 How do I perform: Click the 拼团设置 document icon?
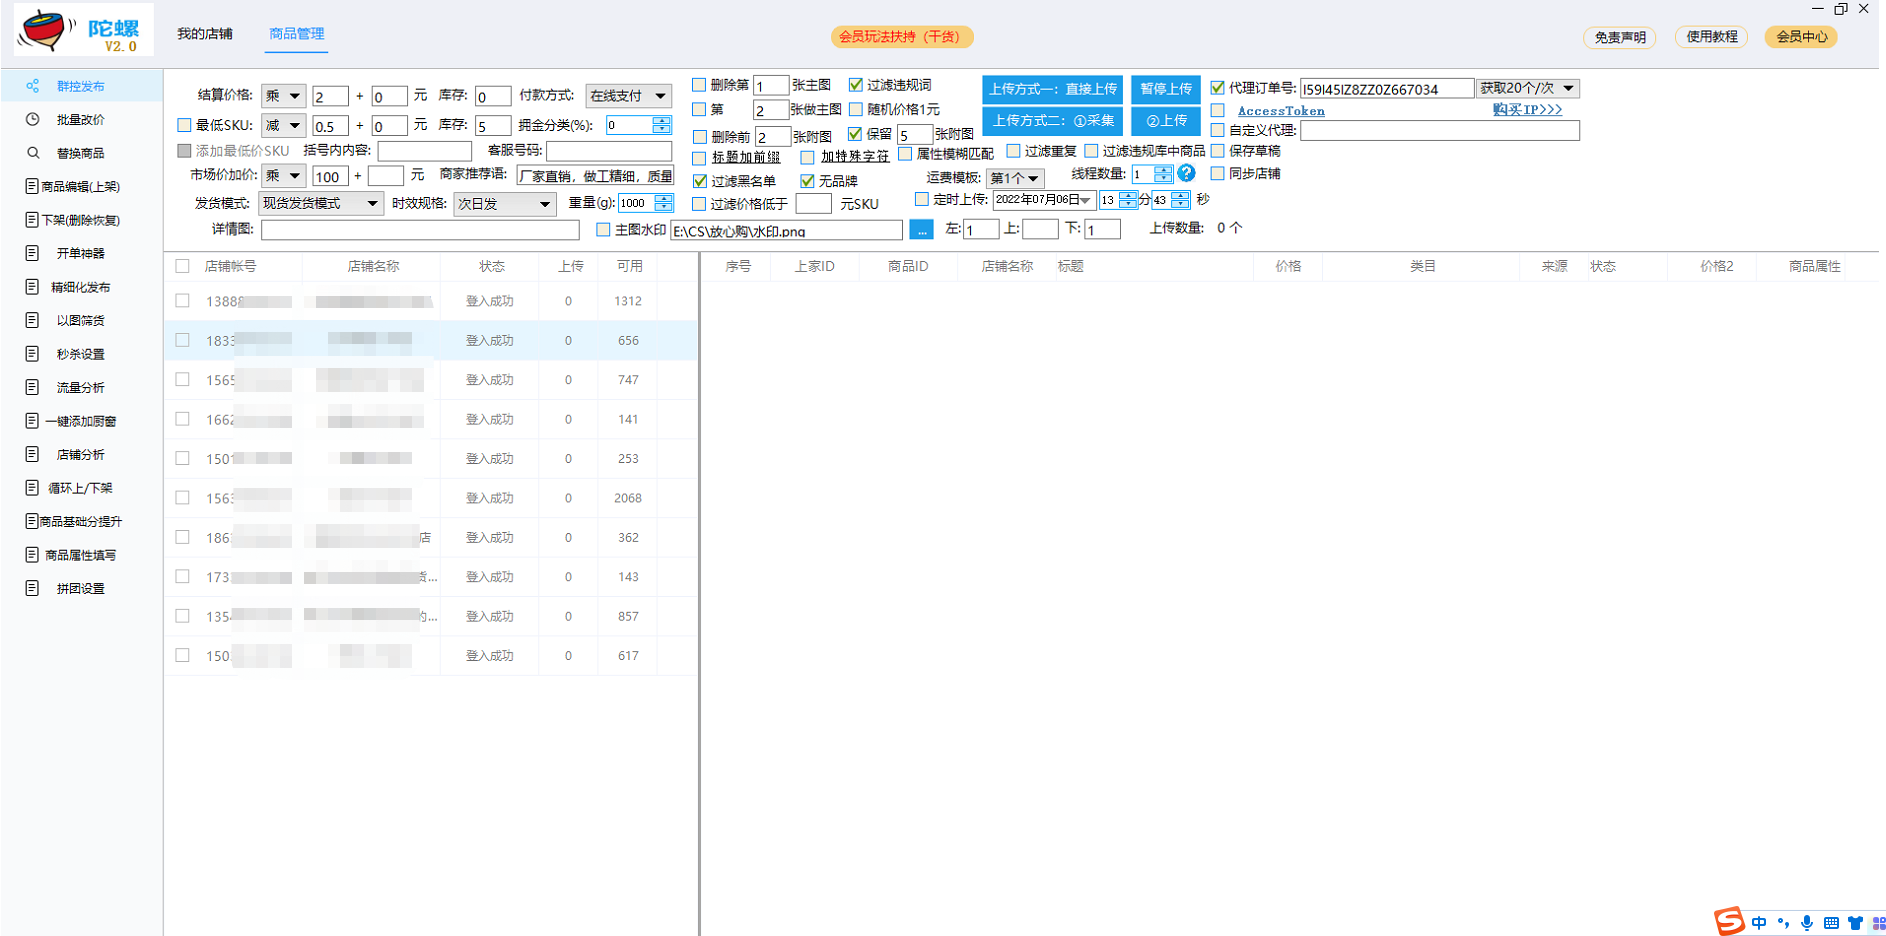click(33, 588)
